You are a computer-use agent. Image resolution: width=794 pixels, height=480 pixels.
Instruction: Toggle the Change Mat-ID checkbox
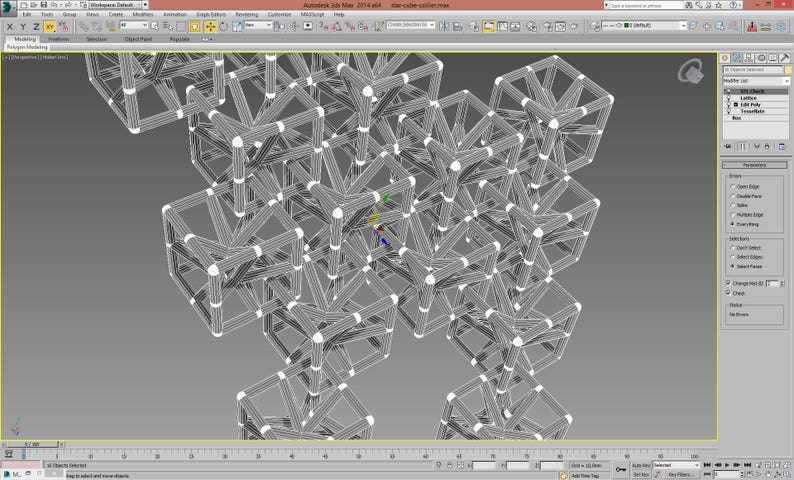pos(728,283)
